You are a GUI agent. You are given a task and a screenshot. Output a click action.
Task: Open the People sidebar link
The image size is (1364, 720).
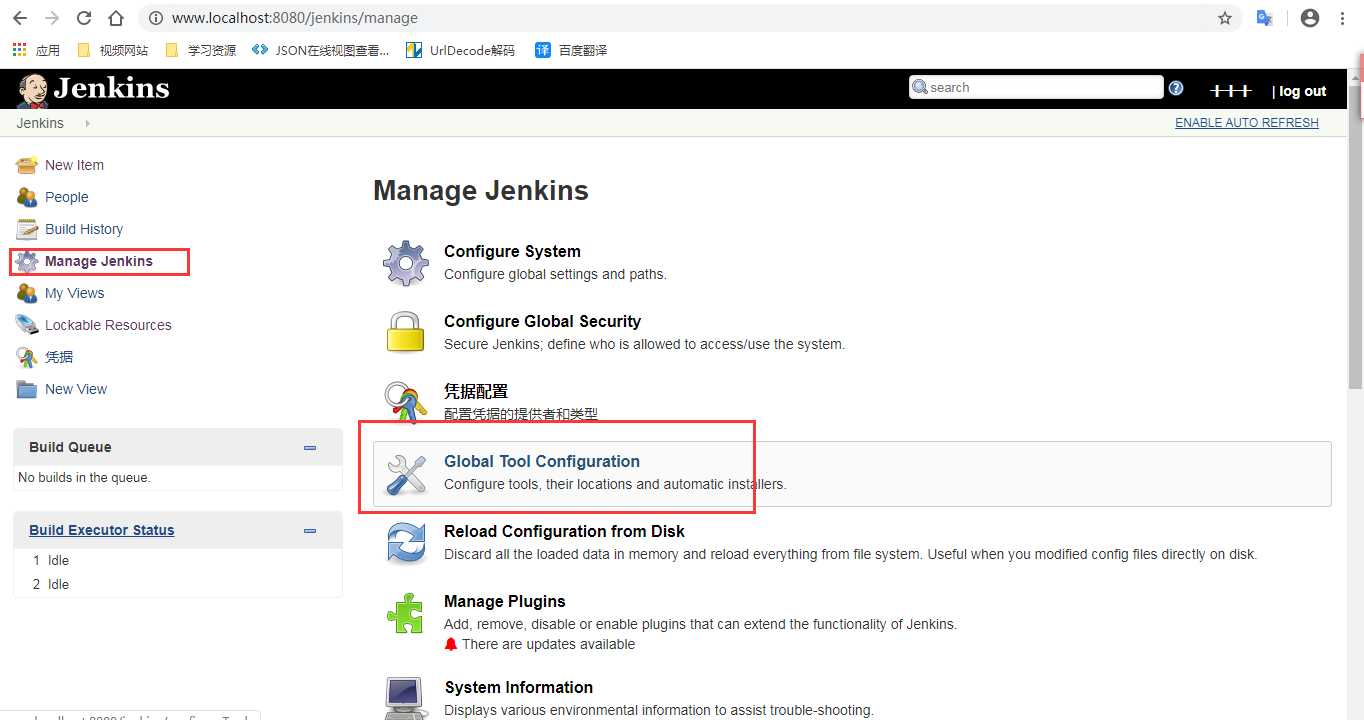point(67,197)
